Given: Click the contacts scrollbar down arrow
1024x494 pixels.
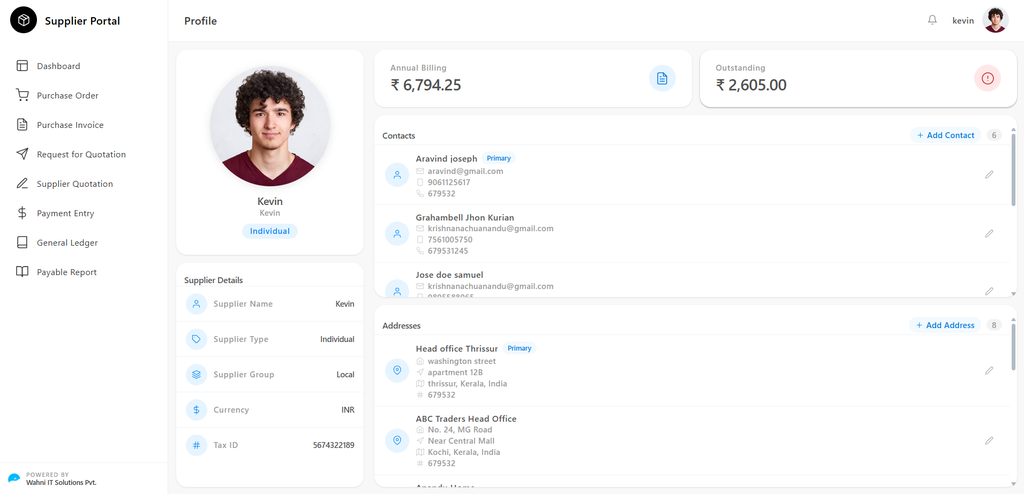Looking at the screenshot, I should [x=1014, y=294].
